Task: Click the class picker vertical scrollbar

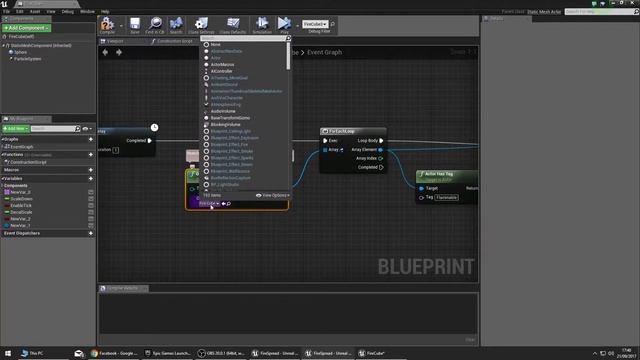Action: coord(289,56)
